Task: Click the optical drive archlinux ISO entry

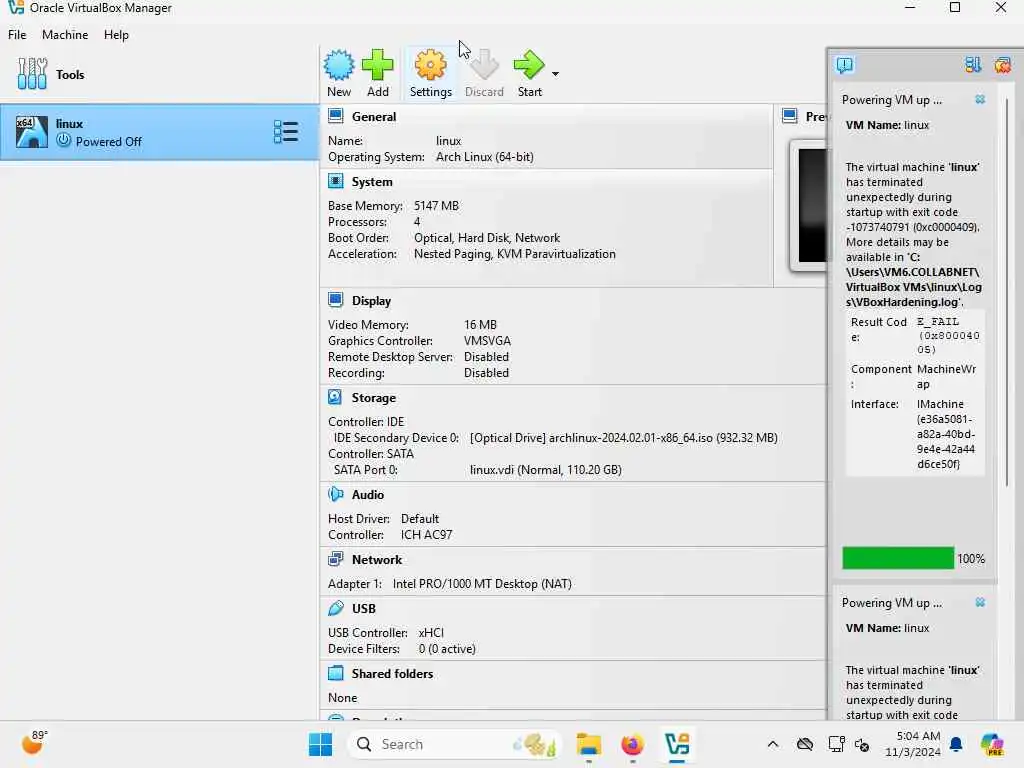Action: click(624, 438)
